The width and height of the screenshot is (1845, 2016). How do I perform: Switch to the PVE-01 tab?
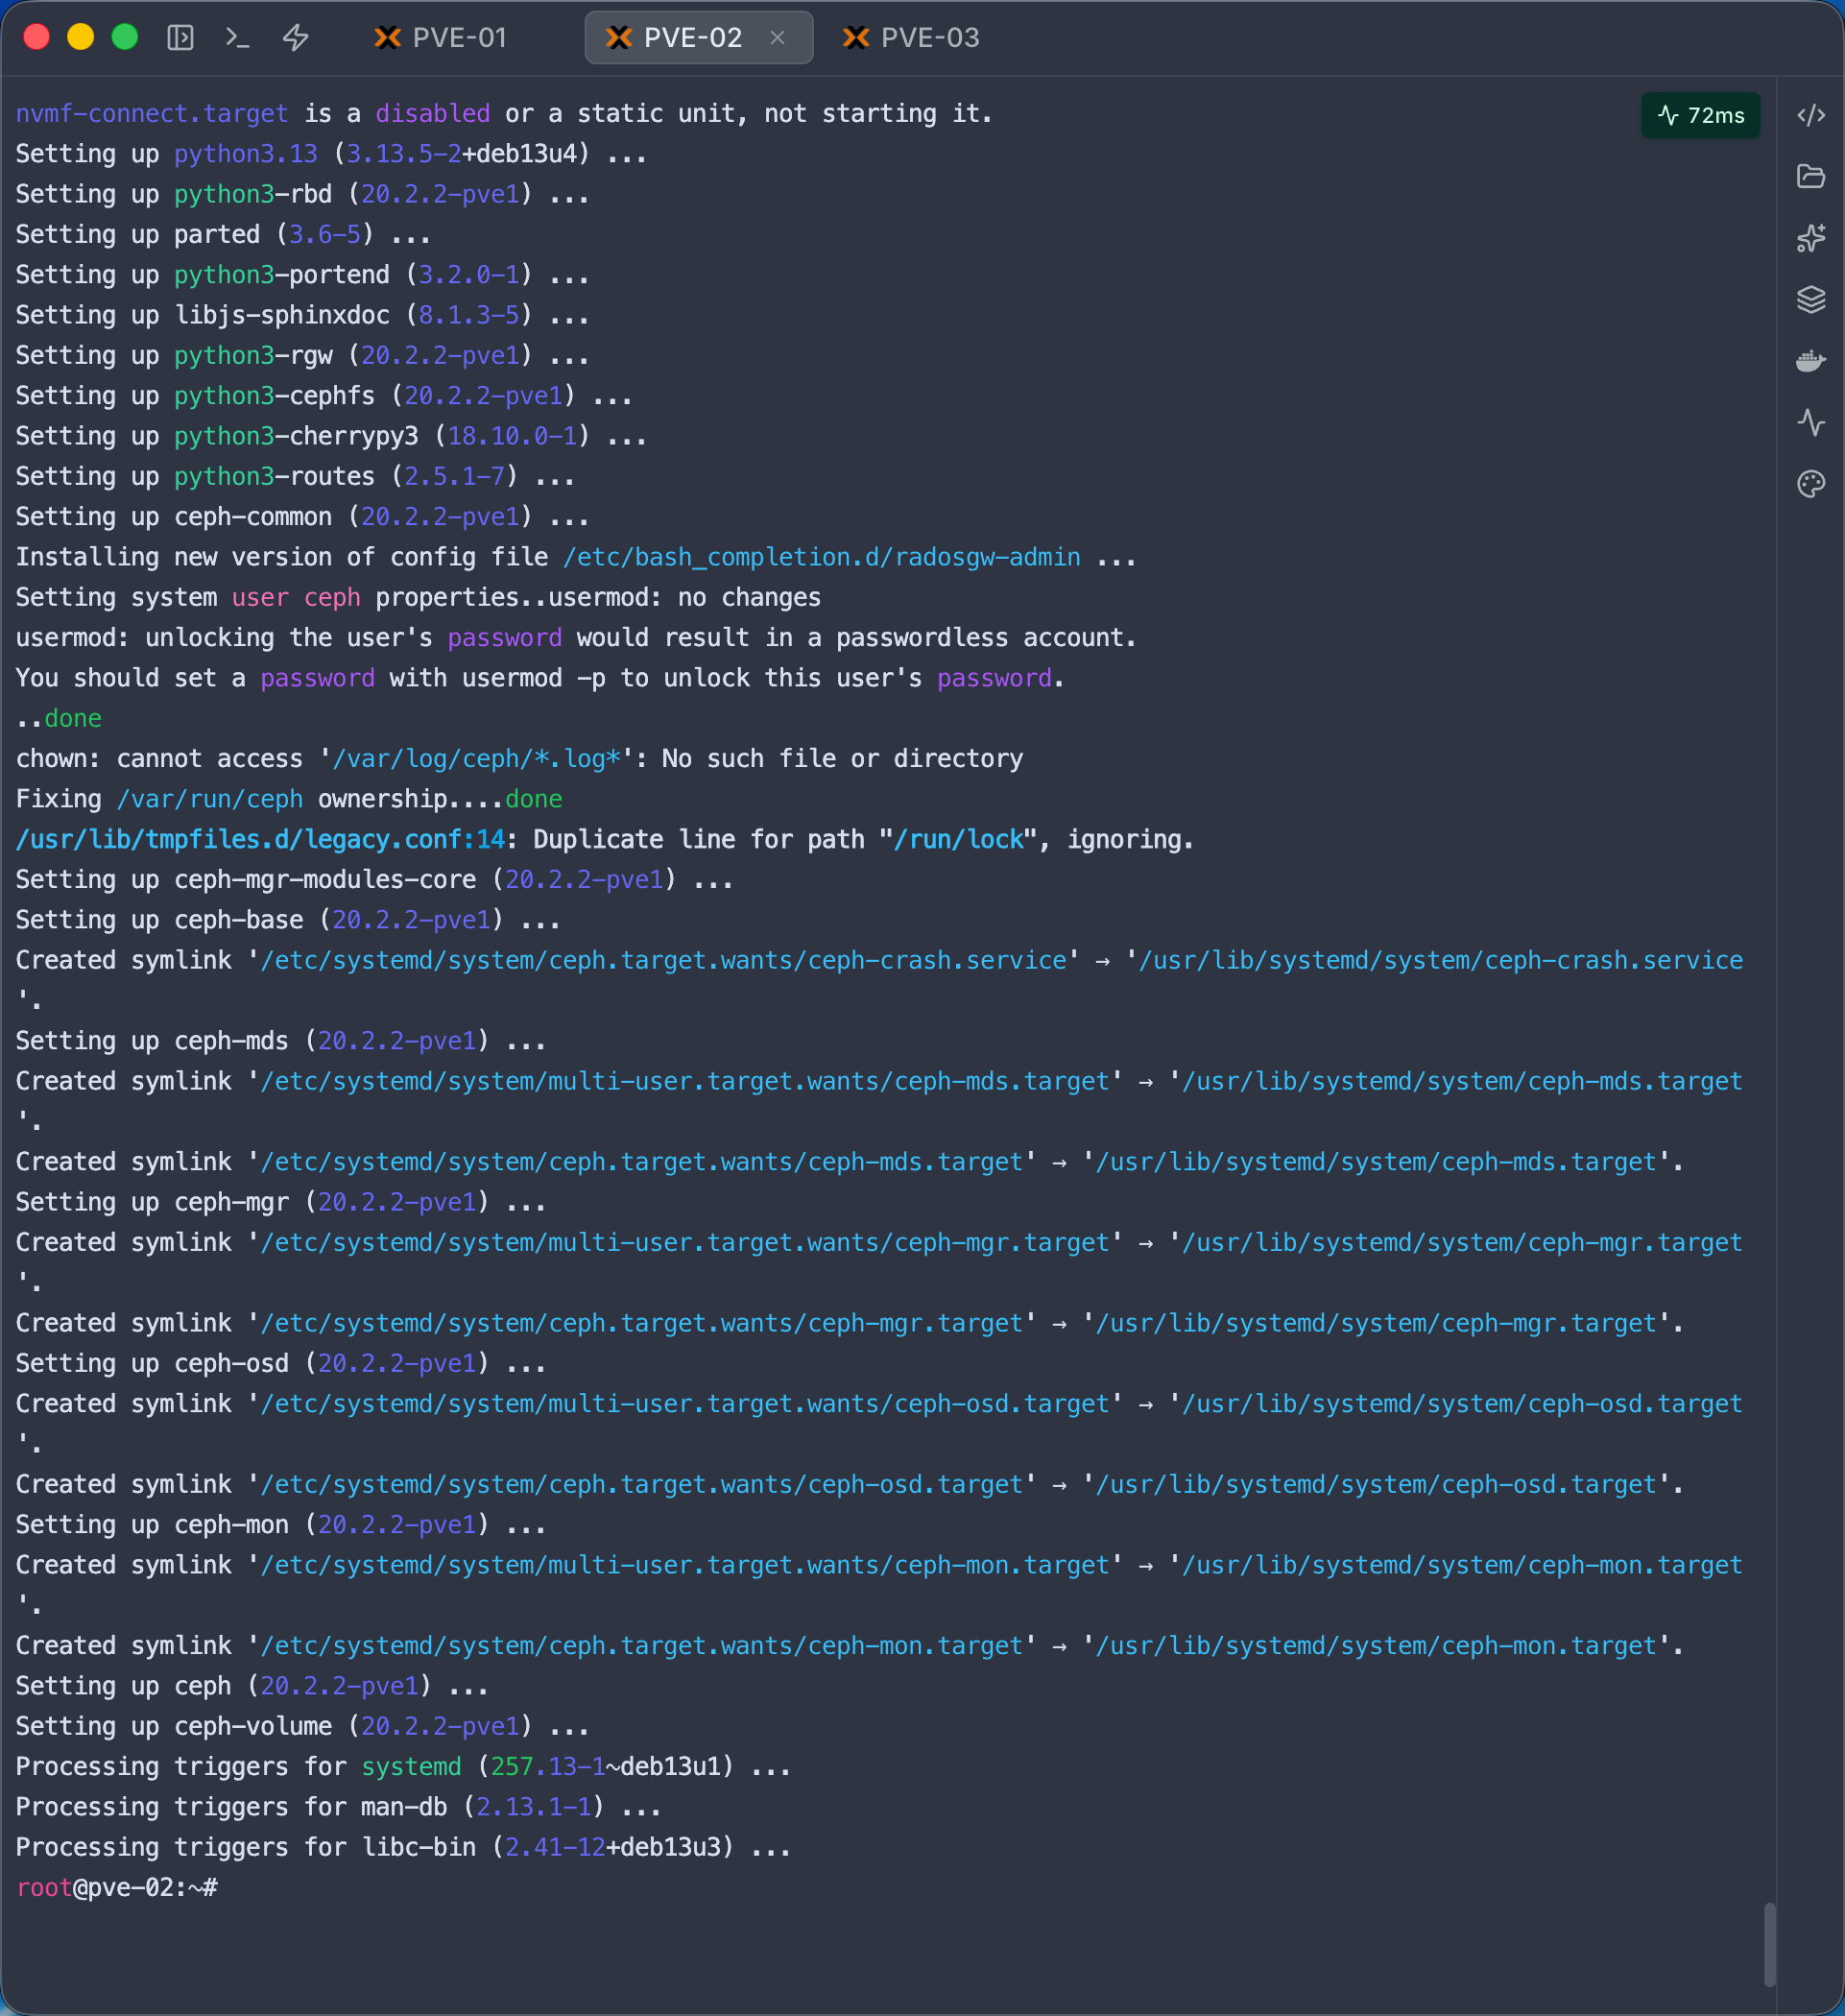pos(441,38)
